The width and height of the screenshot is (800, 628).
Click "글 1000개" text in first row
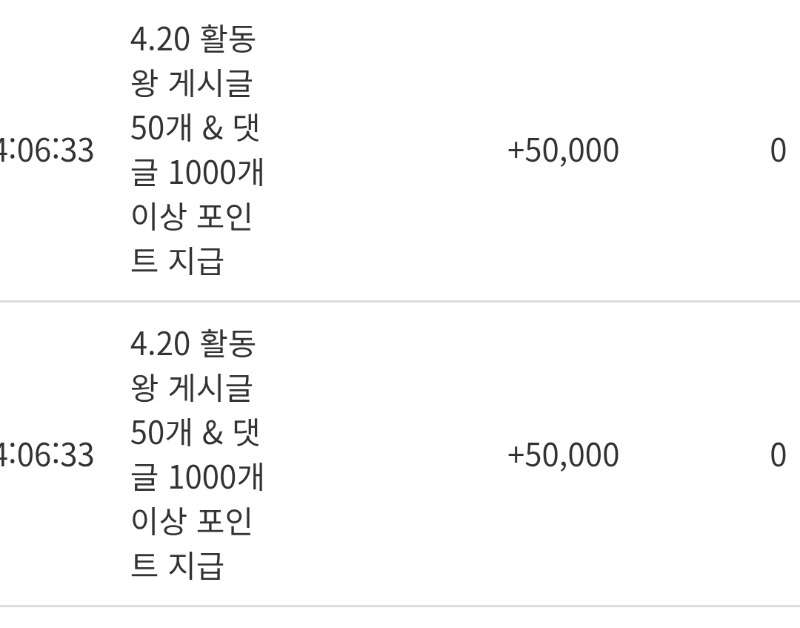coord(197,173)
